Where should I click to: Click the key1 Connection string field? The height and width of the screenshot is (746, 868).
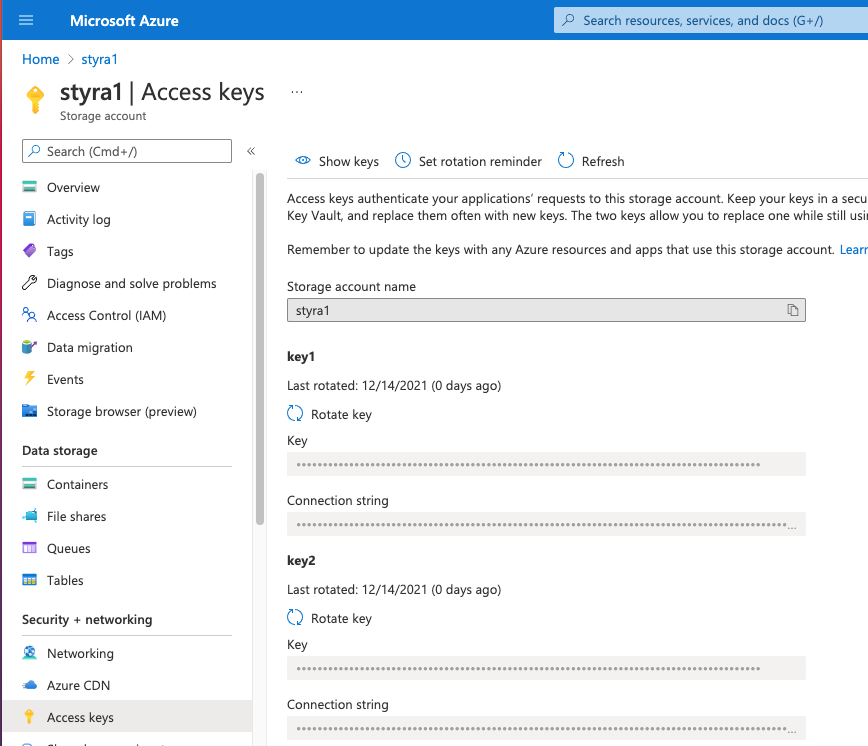click(546, 524)
